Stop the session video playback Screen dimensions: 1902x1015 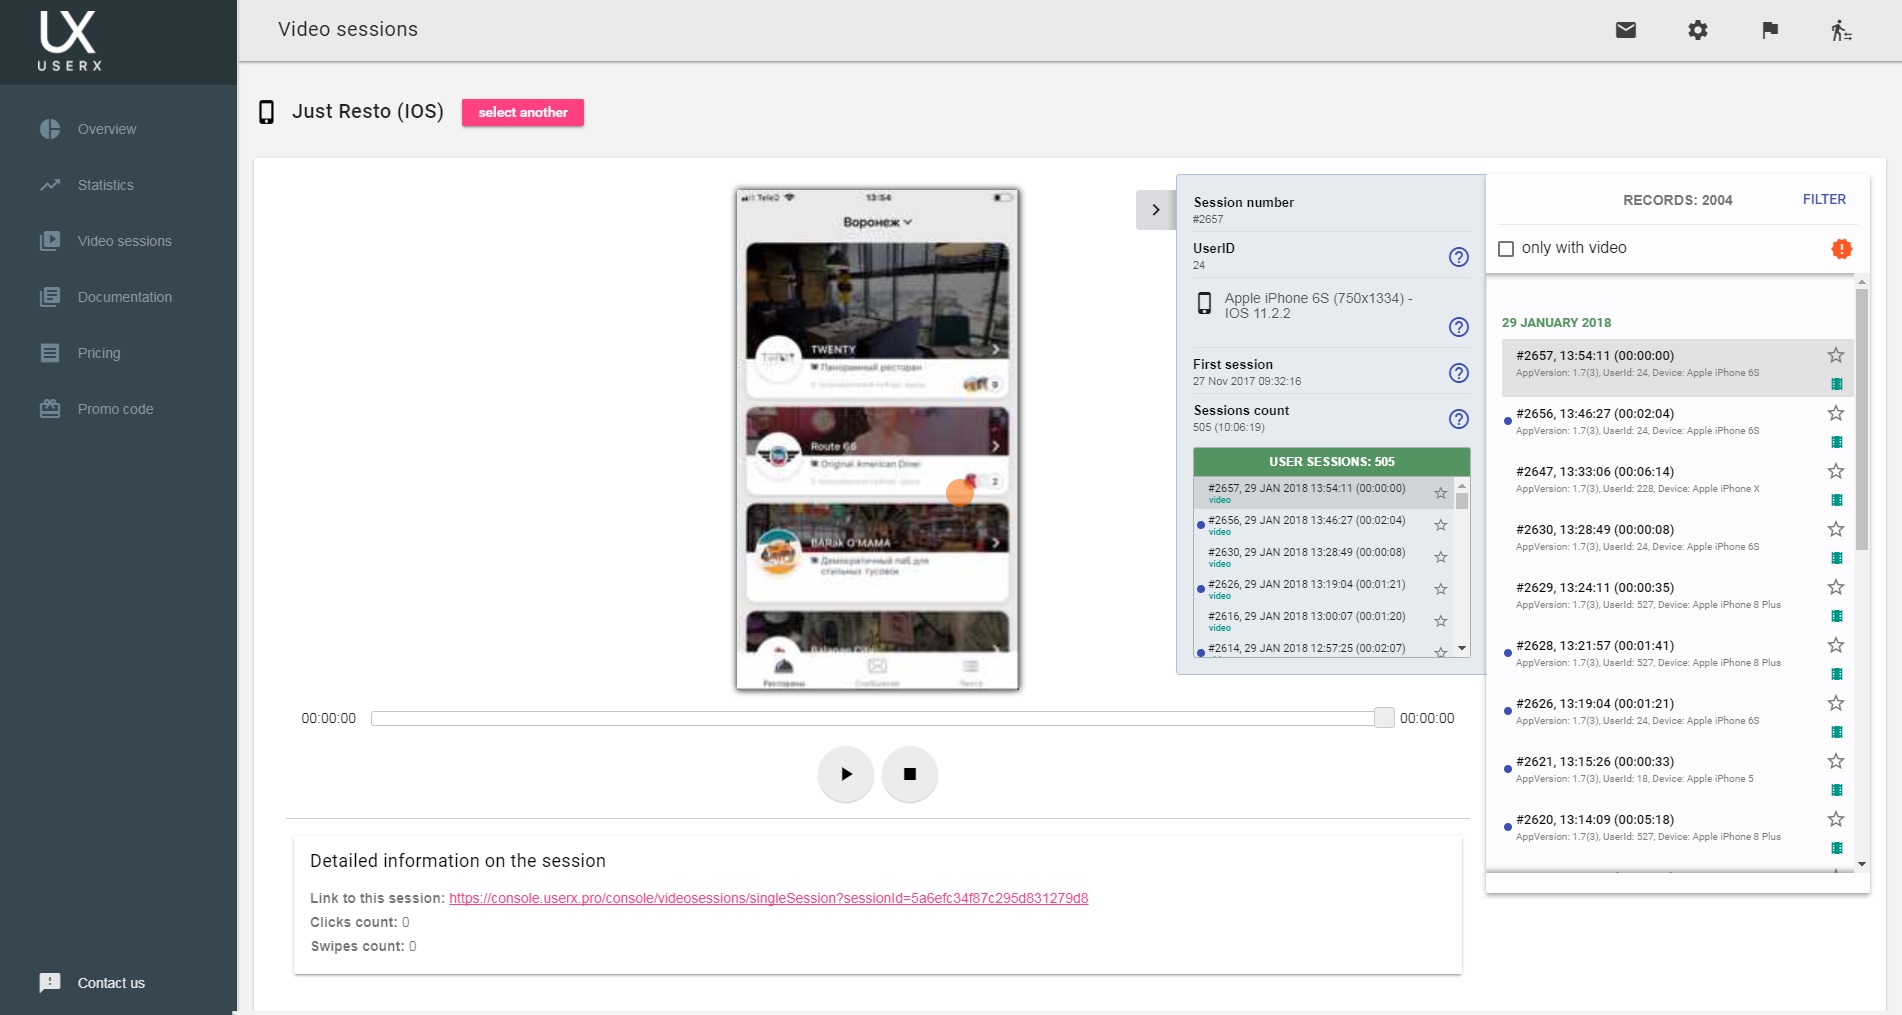click(x=910, y=774)
